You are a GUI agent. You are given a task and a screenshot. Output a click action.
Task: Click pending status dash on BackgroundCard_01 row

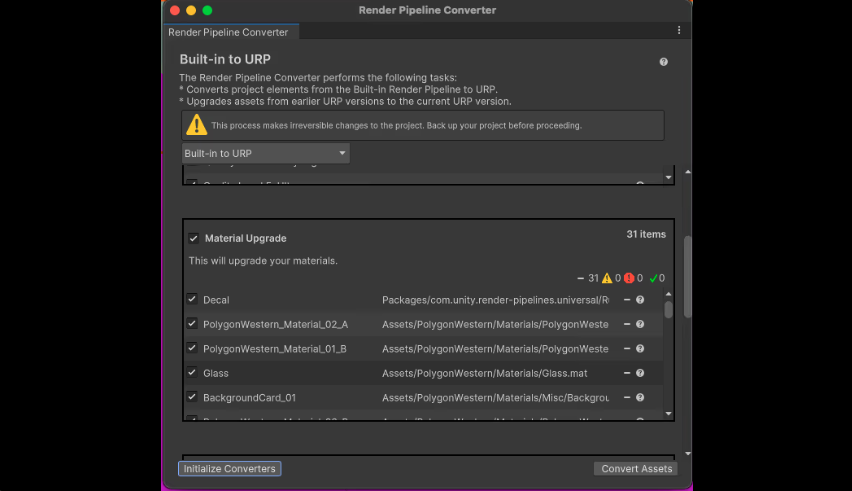(x=627, y=398)
